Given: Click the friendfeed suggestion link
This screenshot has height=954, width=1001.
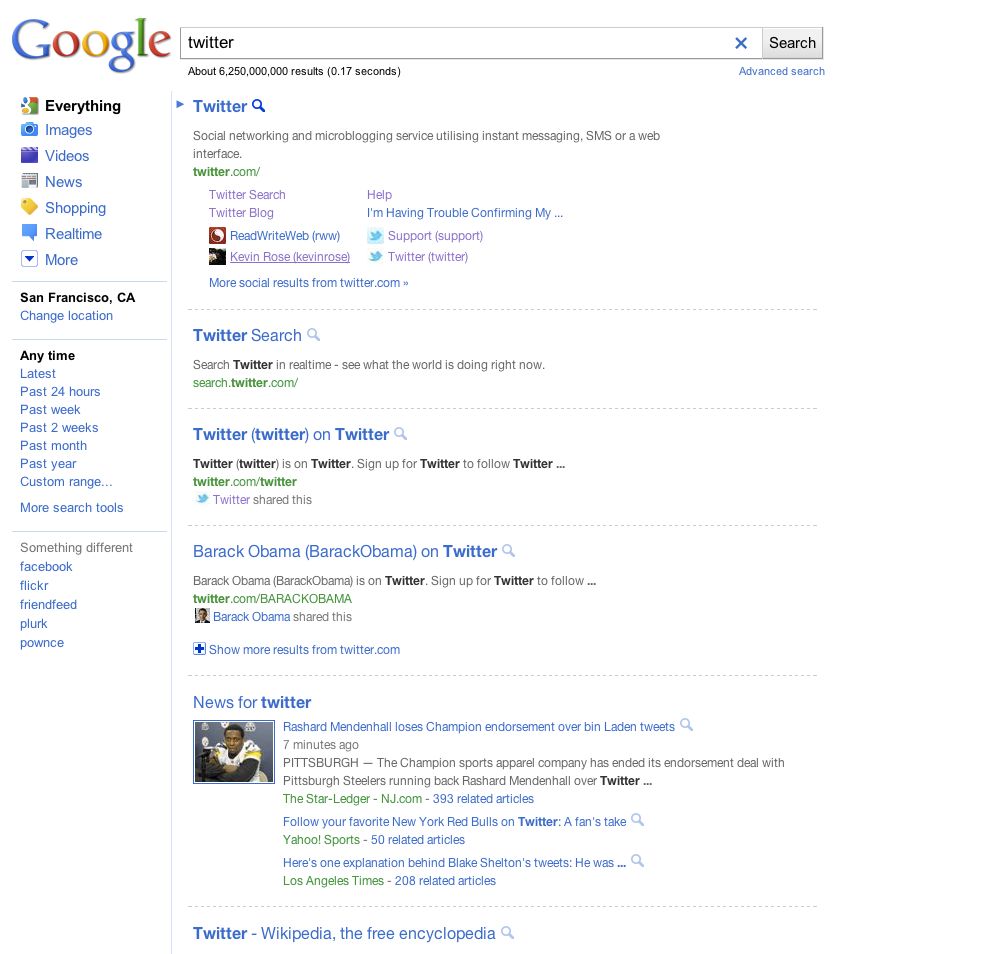Looking at the screenshot, I should pos(48,605).
